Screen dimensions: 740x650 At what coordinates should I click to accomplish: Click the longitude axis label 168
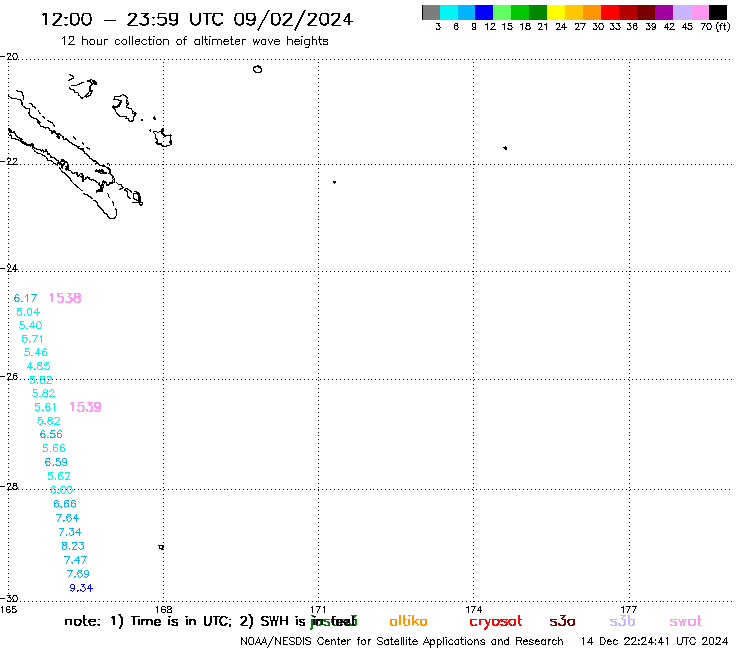coord(164,610)
